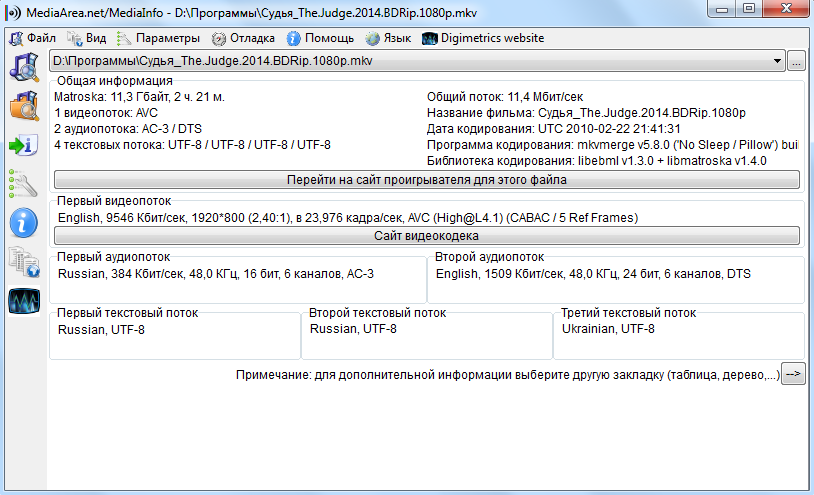814x495 pixels.
Task: Click the documents with globe sidebar icon
Action: click(x=23, y=260)
